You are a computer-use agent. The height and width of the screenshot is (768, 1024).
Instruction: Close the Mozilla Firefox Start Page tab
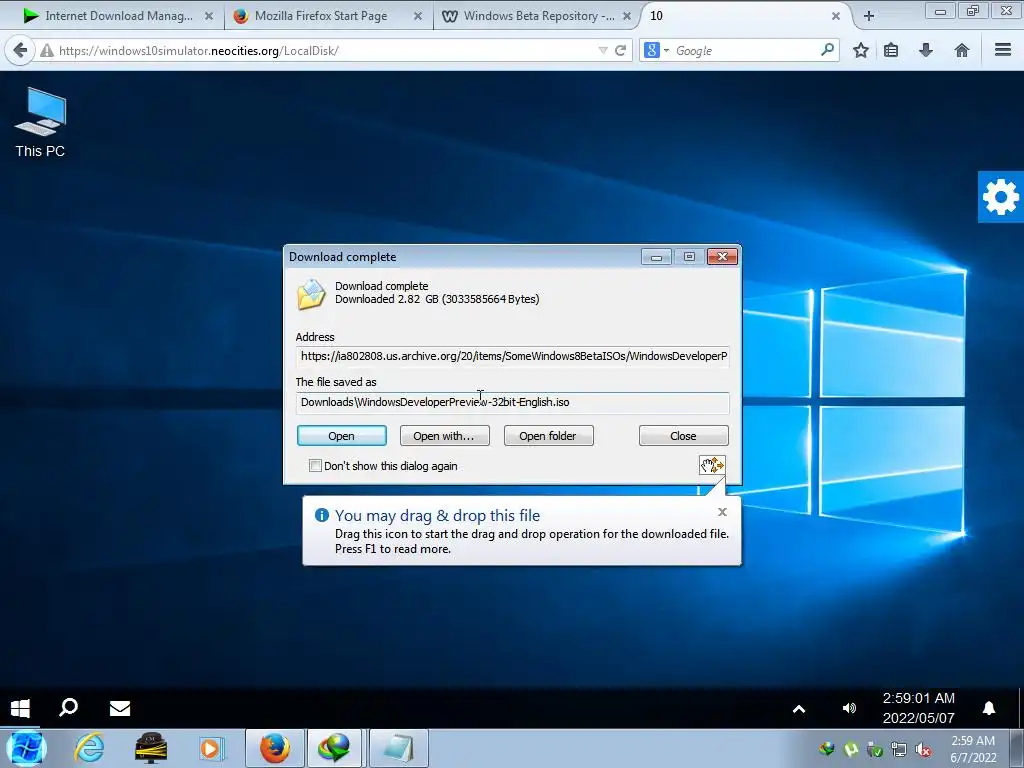(418, 16)
